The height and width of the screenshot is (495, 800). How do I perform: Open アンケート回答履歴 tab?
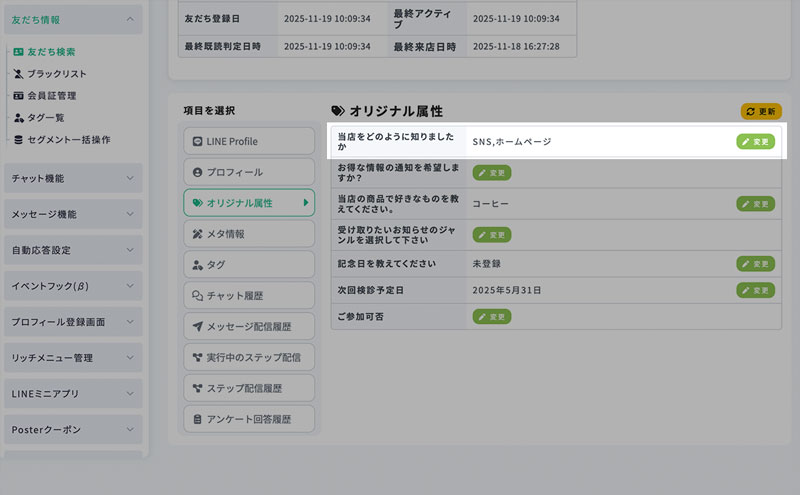pyautogui.click(x=248, y=418)
